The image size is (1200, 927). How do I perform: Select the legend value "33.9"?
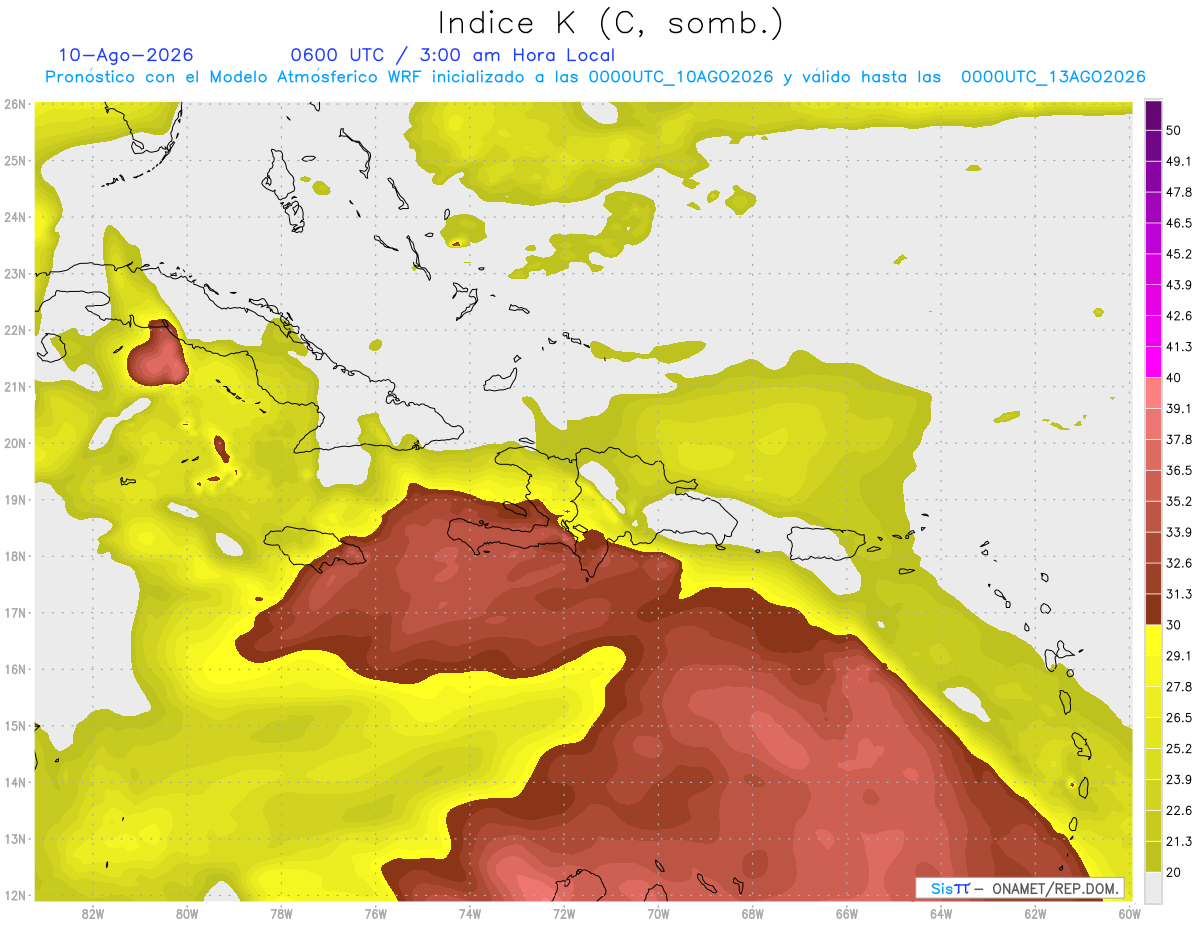1180,532
